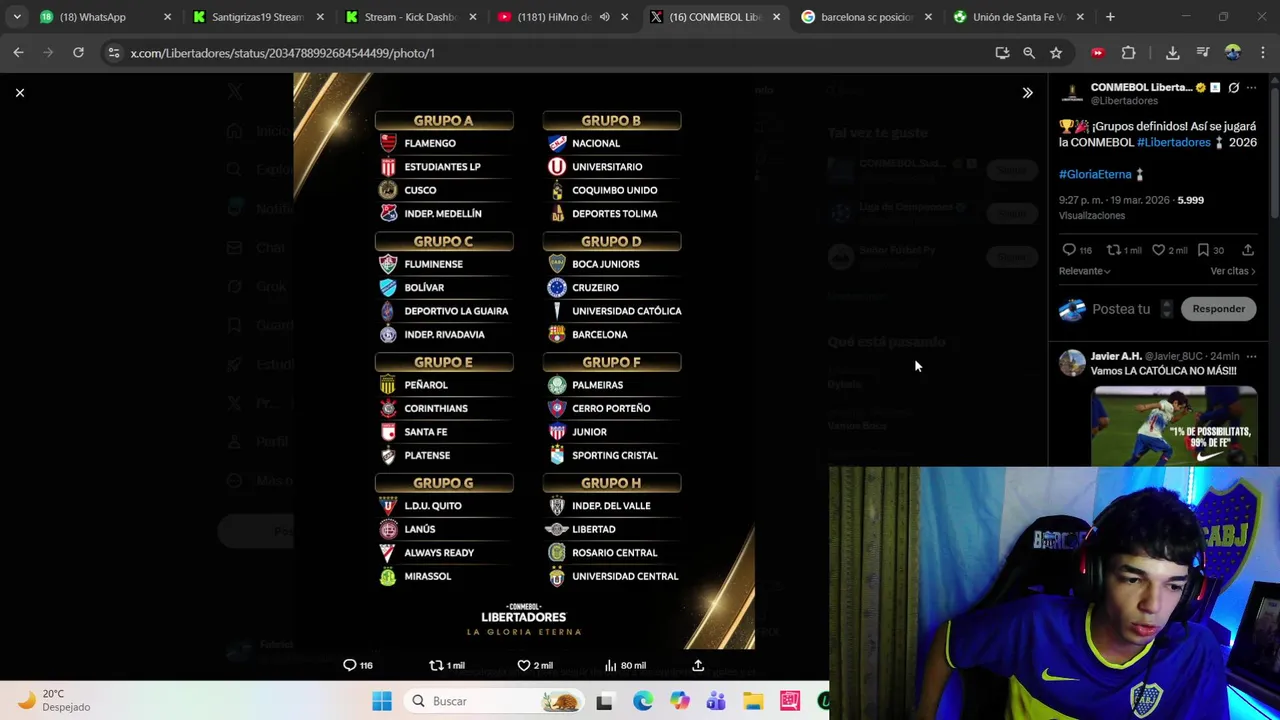Open the @Libertadores handle

pyautogui.click(x=1124, y=101)
